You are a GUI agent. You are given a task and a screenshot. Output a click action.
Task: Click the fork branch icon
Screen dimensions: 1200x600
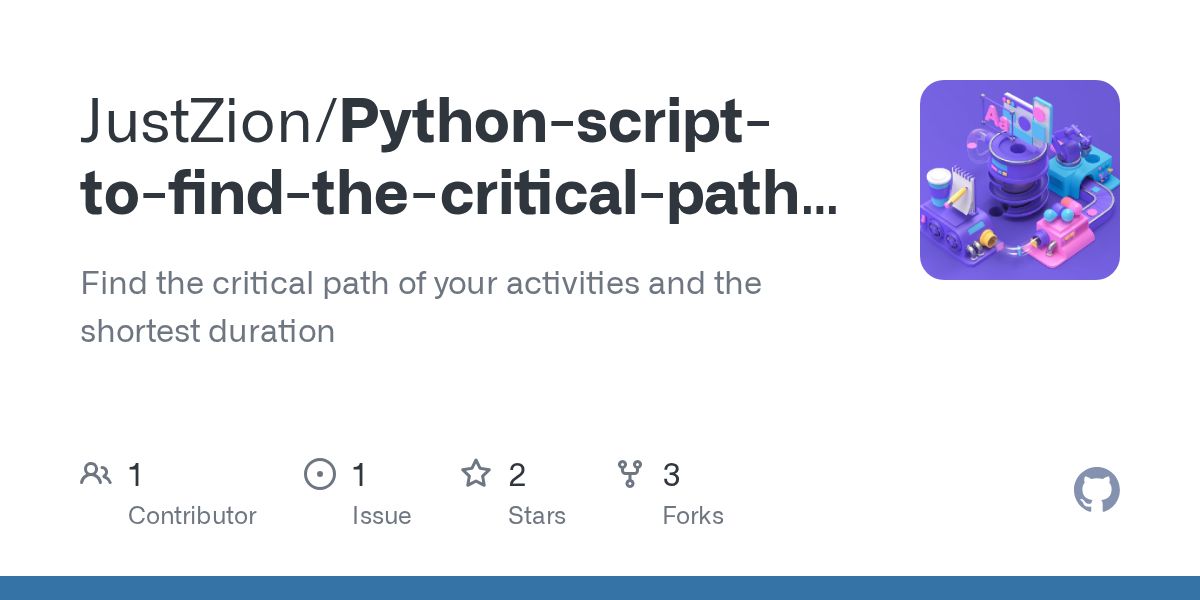pos(630,474)
